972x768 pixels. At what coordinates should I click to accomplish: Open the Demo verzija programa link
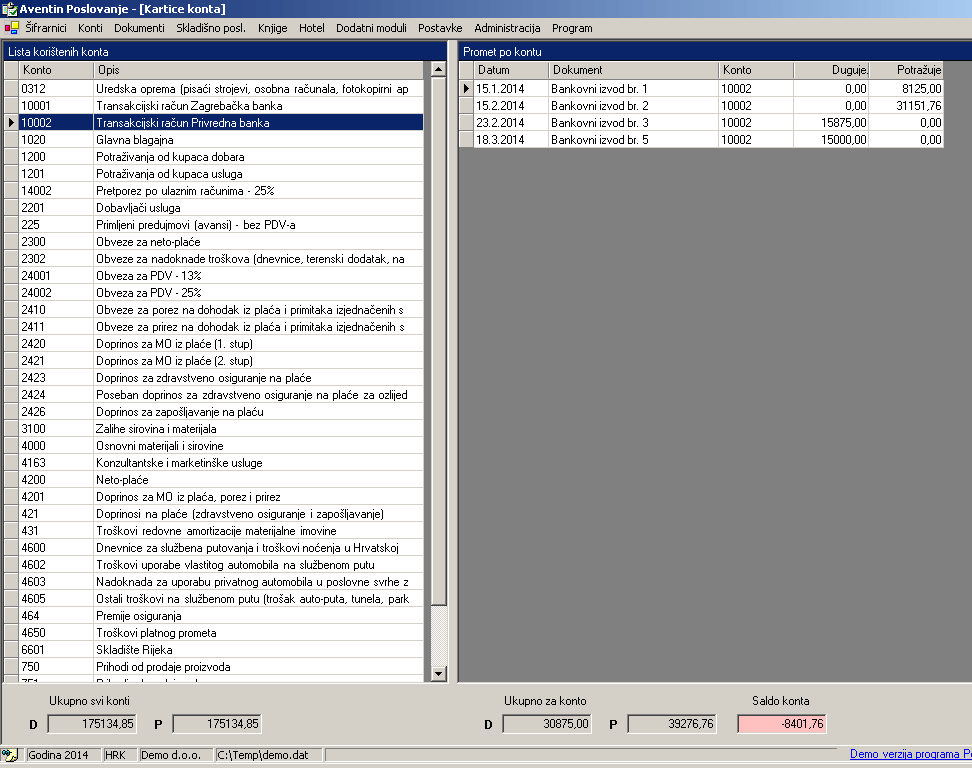point(910,755)
